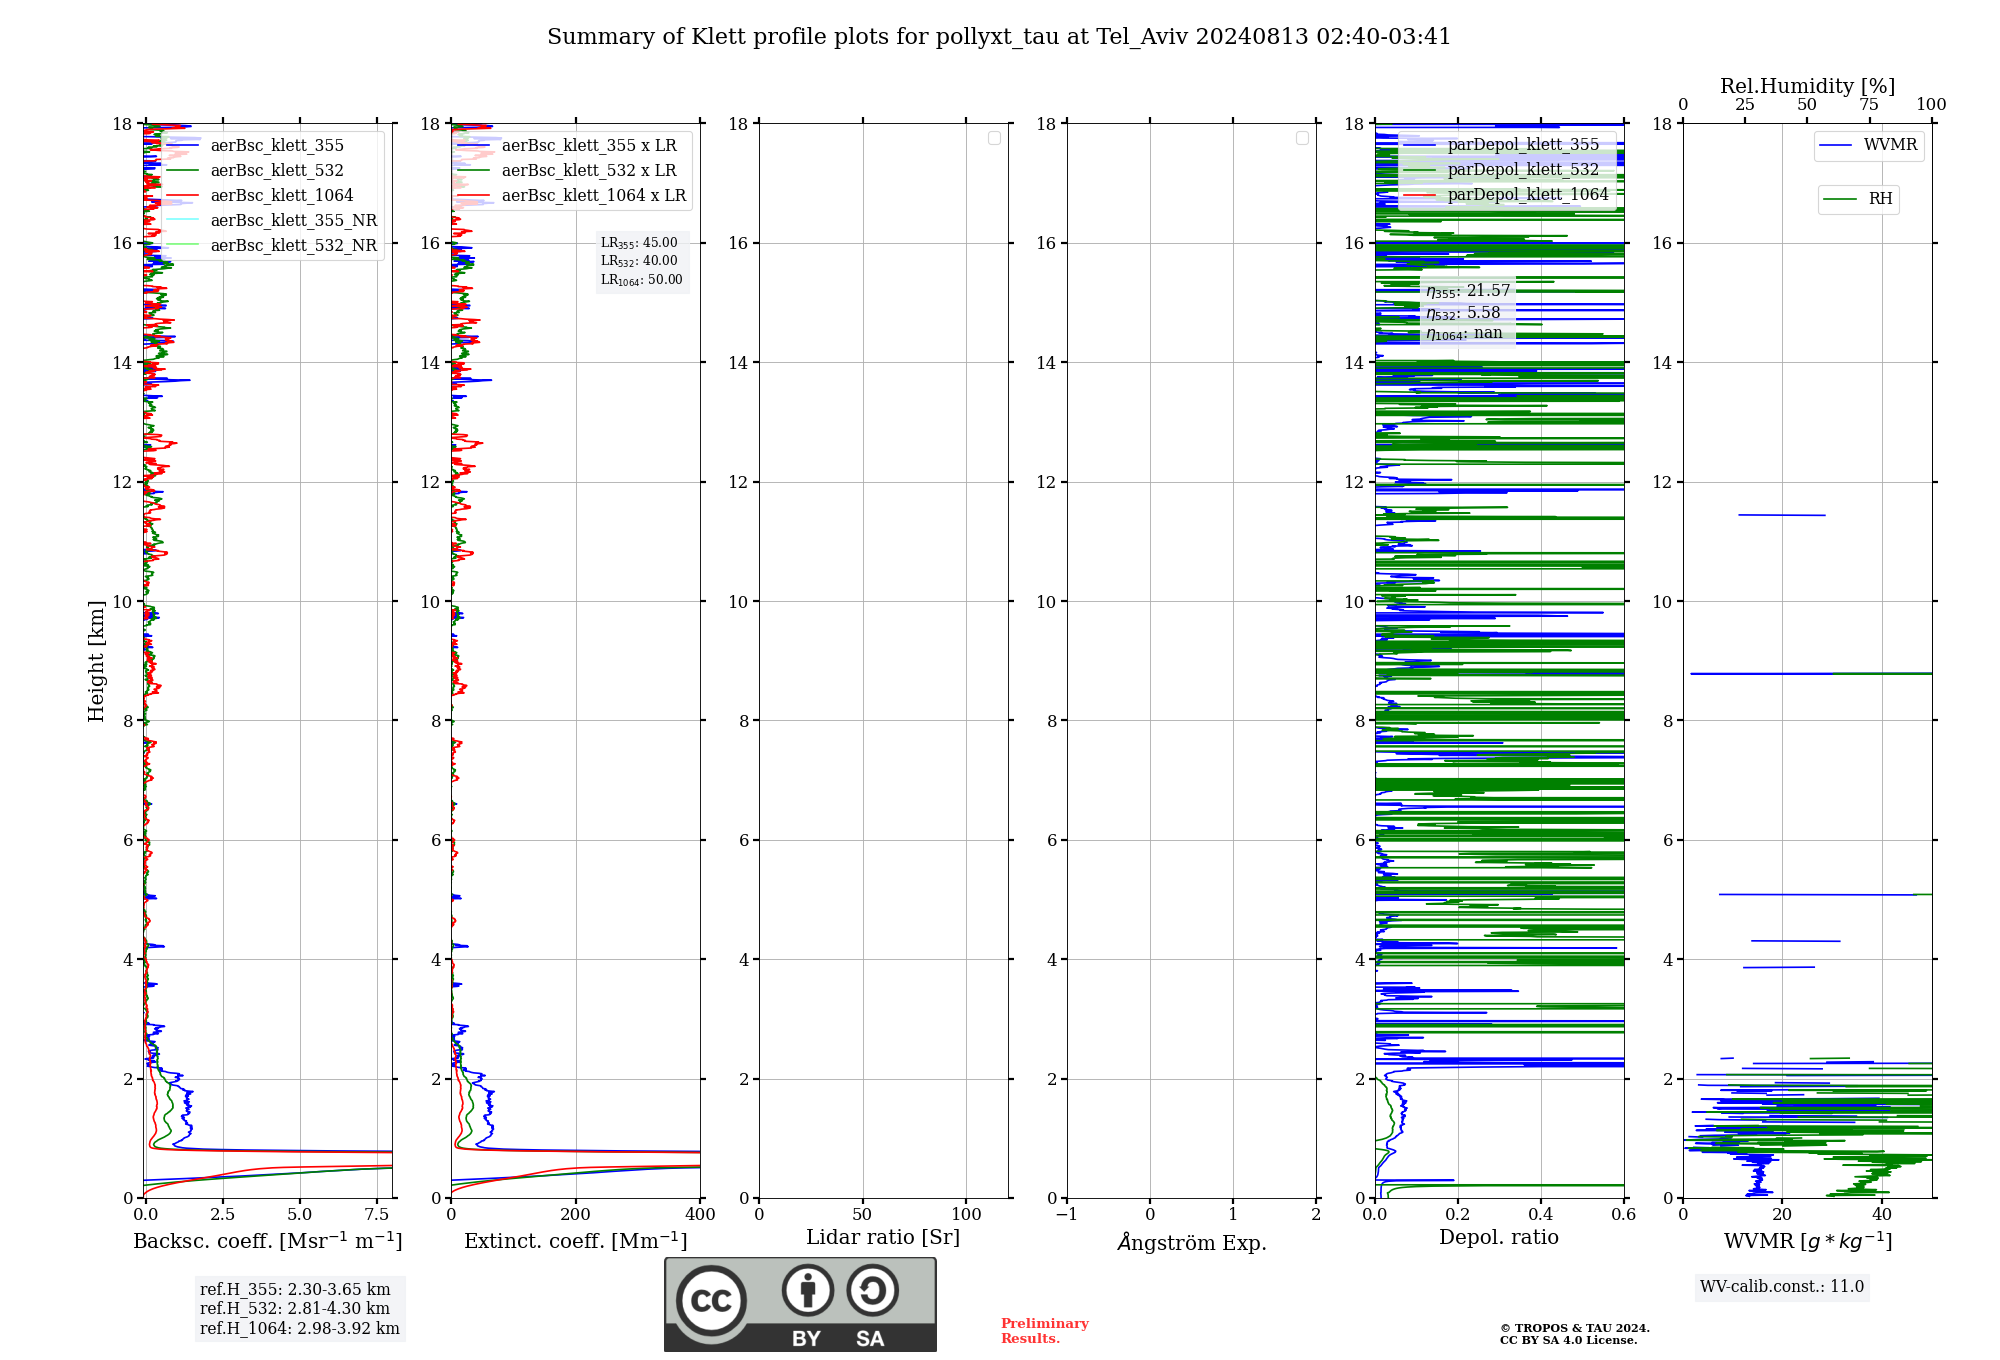The height and width of the screenshot is (1360, 2000).
Task: Click the WV-calib.const.: 11.0 text
Action: (1782, 1287)
